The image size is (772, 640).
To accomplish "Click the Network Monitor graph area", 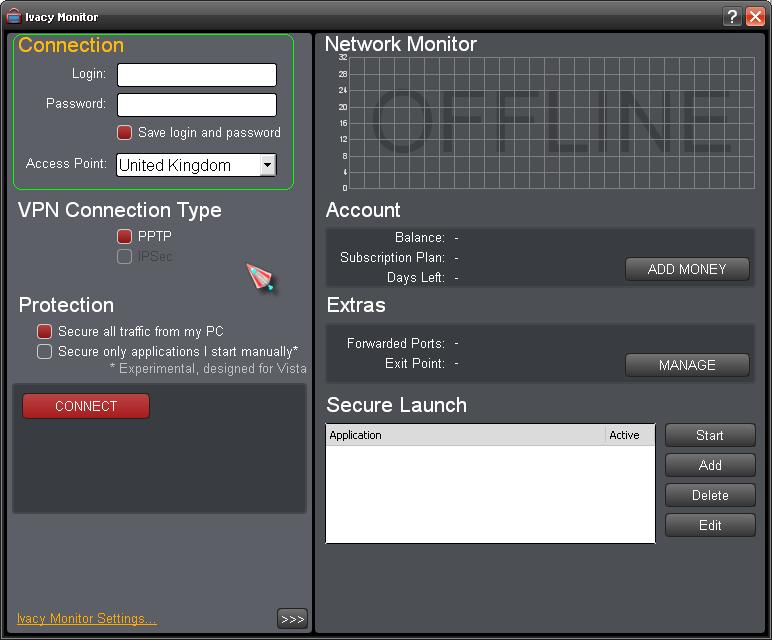I will (551, 123).
